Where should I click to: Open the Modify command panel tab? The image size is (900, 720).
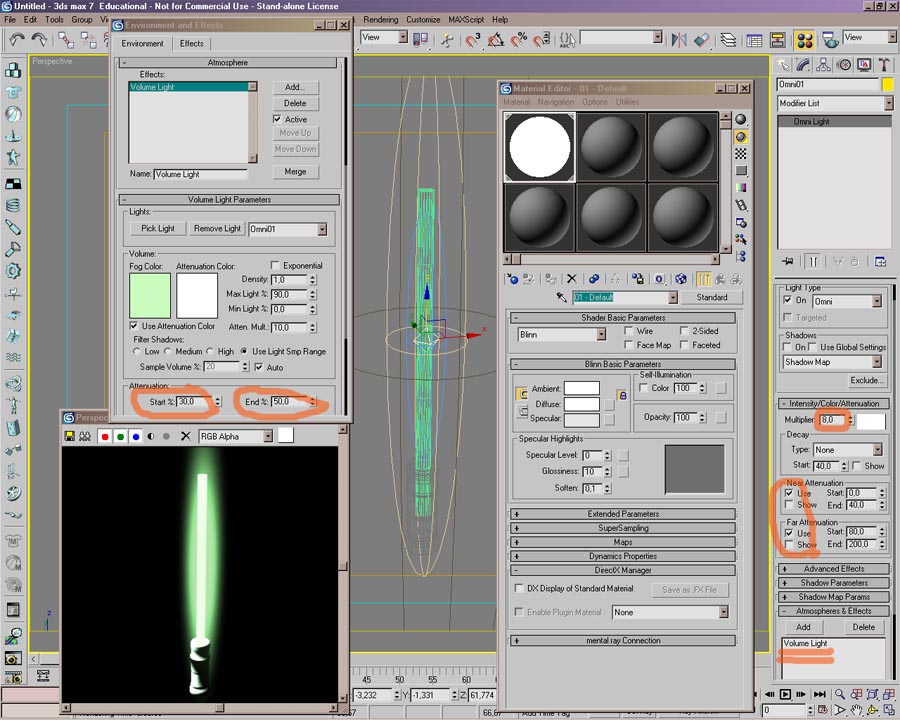click(803, 65)
